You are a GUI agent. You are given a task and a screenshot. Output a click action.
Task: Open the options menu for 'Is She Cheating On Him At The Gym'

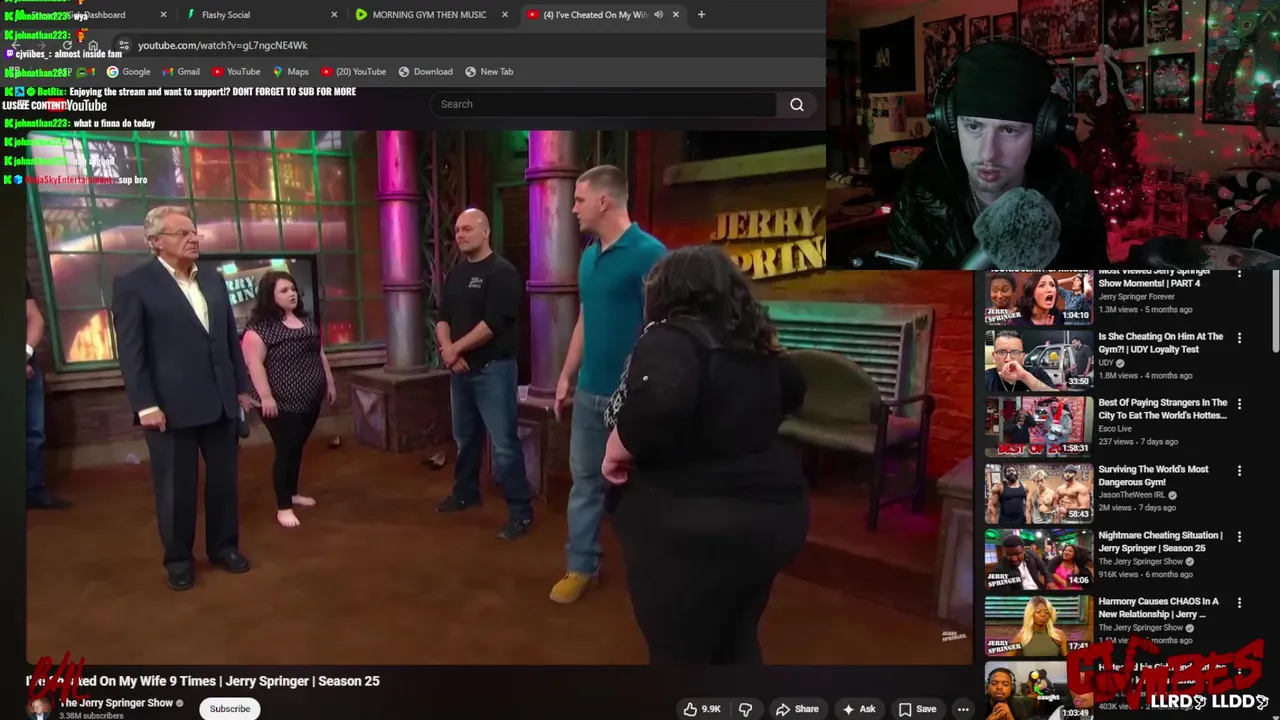[1240, 338]
